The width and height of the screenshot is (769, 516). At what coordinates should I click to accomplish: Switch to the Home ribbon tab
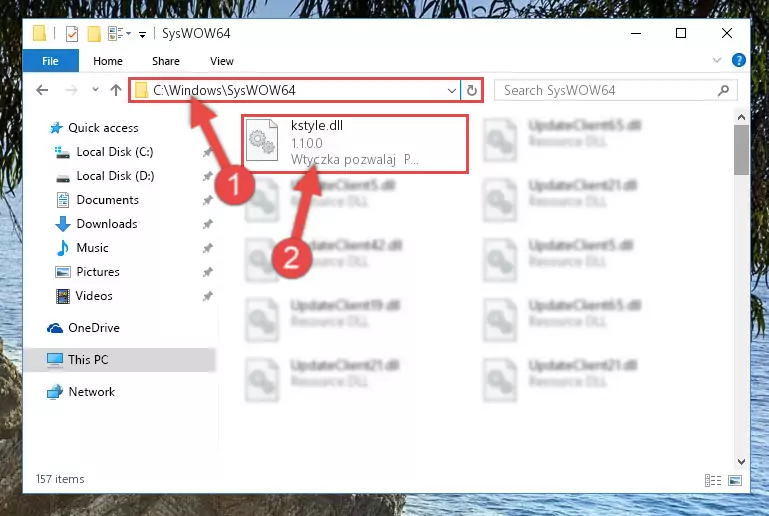coord(108,61)
